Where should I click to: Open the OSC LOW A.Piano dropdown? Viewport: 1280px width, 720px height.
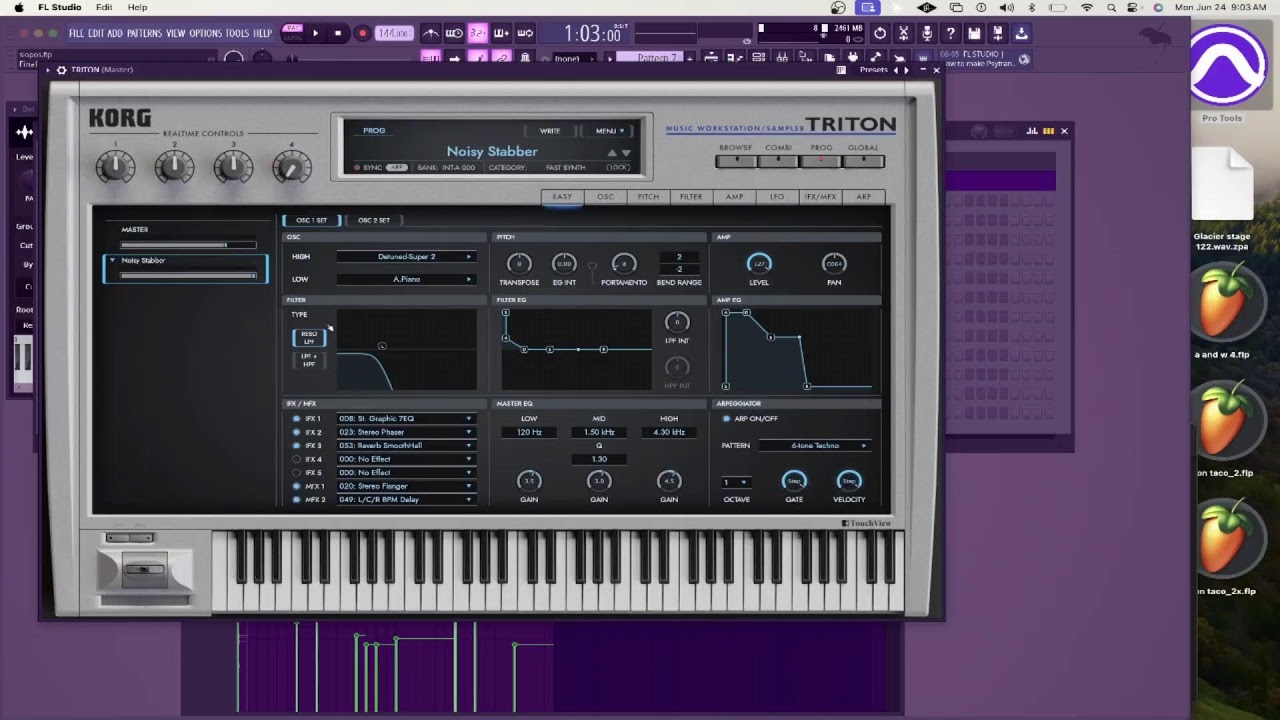[x=406, y=279]
